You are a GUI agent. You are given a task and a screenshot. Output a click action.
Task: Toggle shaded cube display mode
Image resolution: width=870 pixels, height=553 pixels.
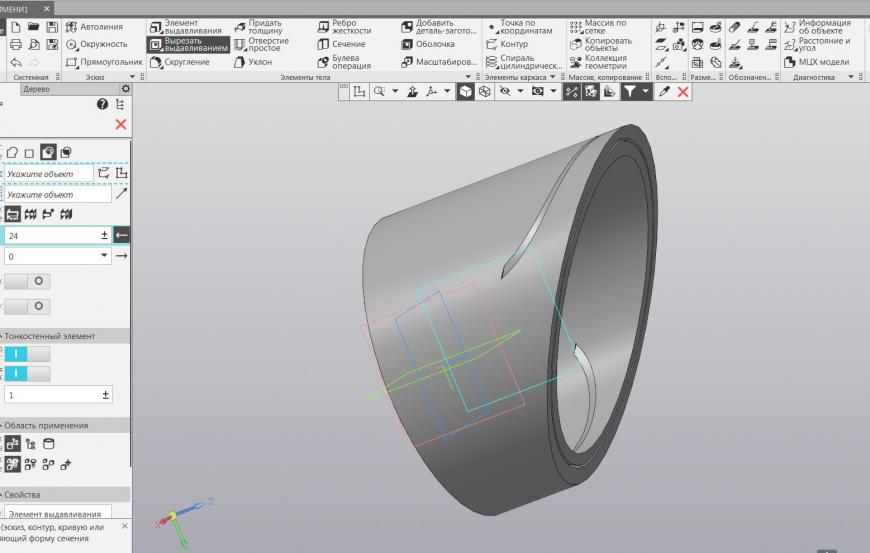pyautogui.click(x=466, y=92)
